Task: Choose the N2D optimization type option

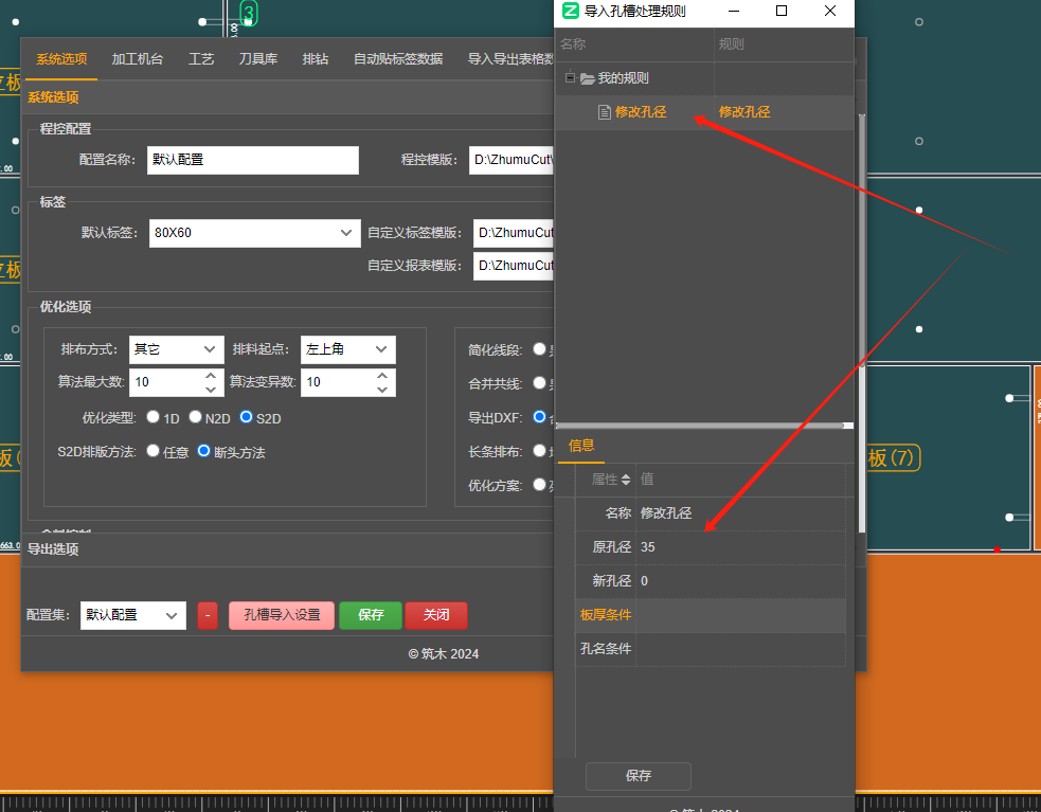Action: [196, 417]
